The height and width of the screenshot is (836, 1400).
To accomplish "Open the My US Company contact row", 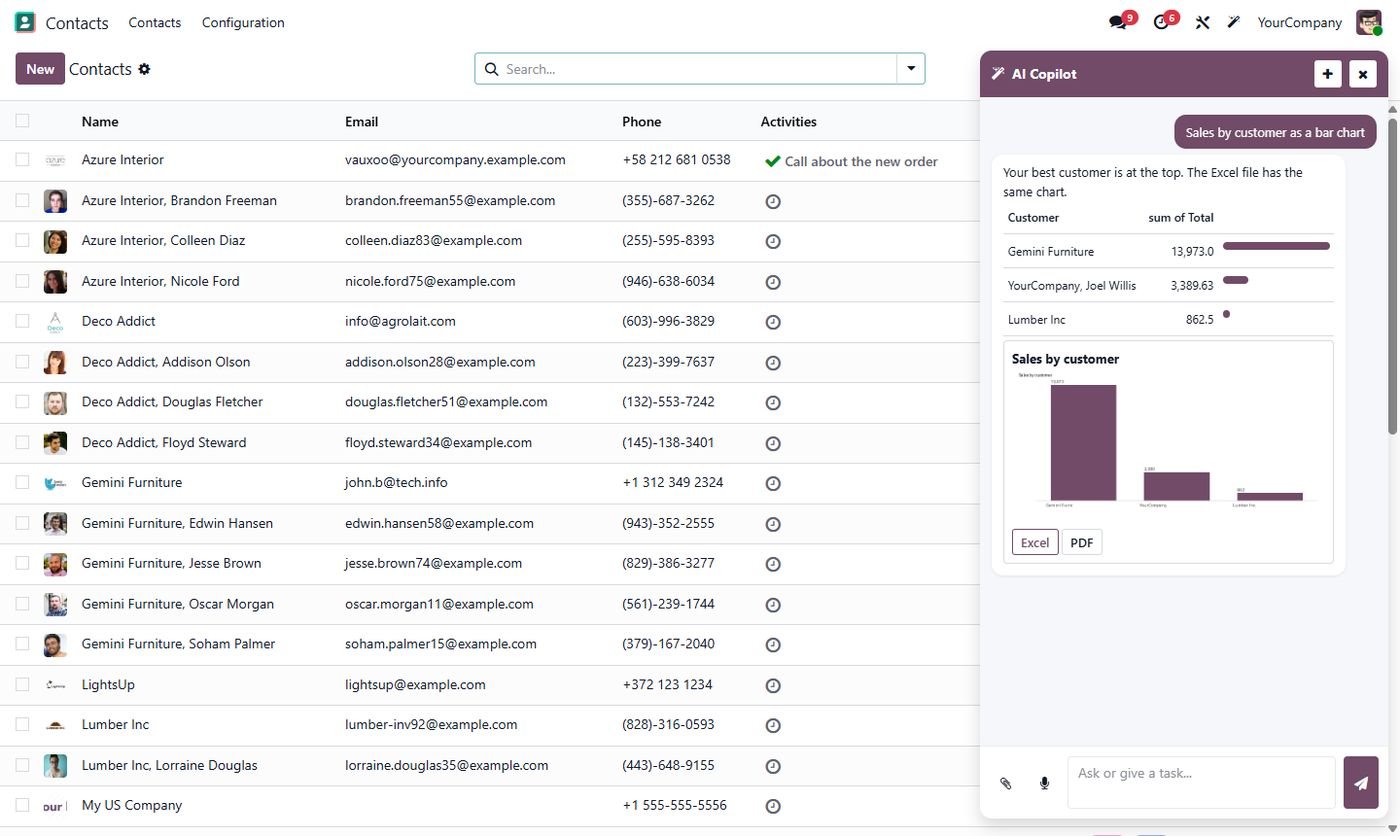I will (490, 806).
